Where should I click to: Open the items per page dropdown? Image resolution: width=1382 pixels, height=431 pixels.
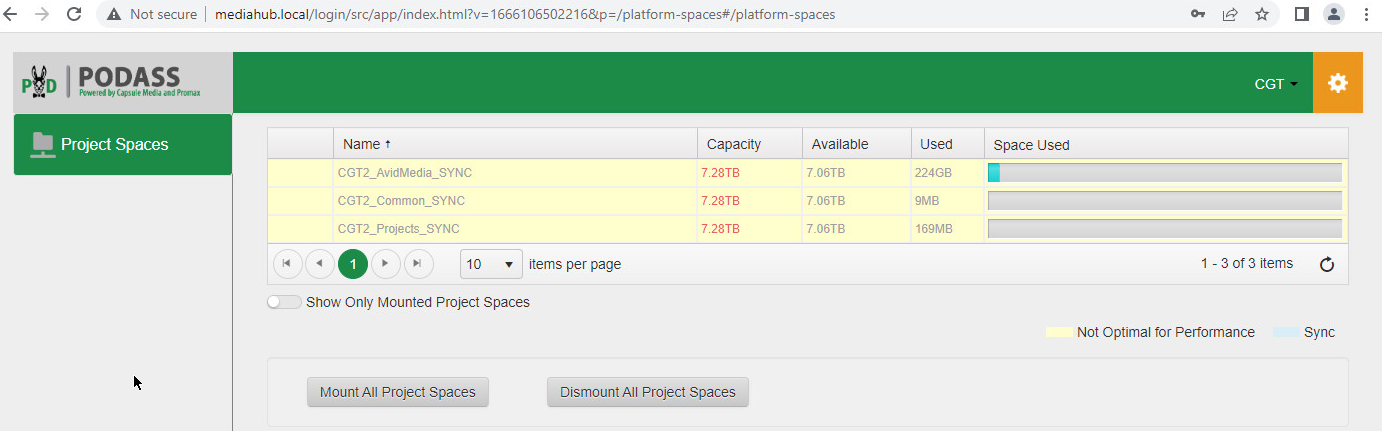pyautogui.click(x=491, y=264)
